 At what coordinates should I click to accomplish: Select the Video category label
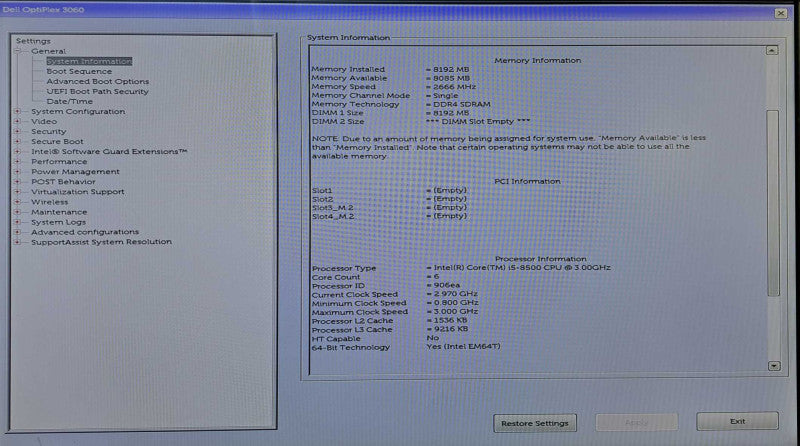(44, 121)
